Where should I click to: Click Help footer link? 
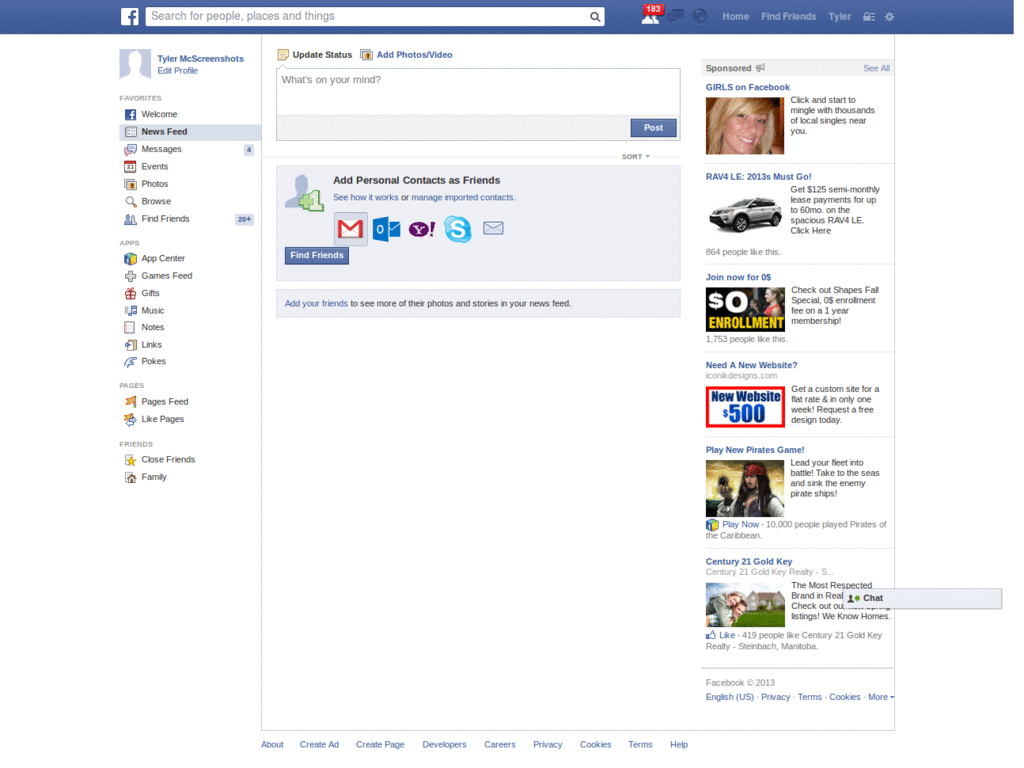(679, 744)
